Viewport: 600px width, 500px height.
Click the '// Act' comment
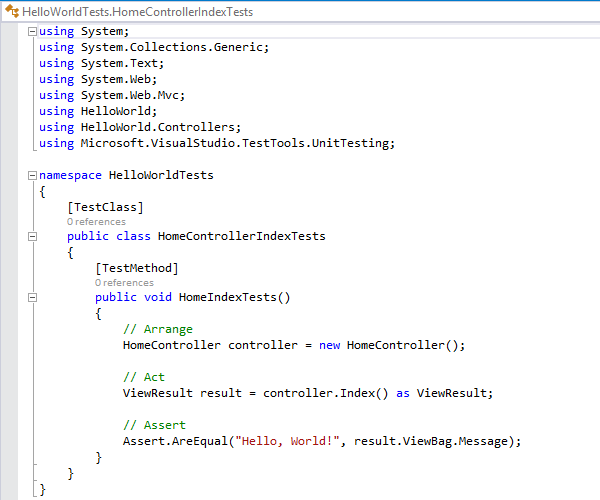tap(144, 377)
